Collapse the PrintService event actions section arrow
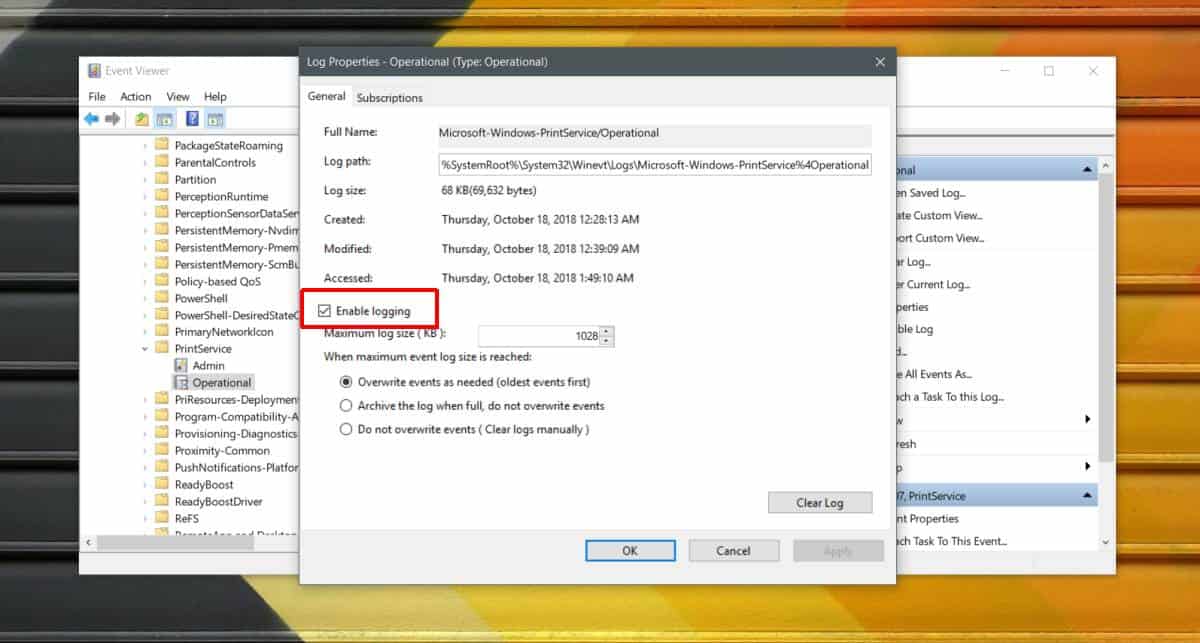The width and height of the screenshot is (1200, 643). 1087,496
